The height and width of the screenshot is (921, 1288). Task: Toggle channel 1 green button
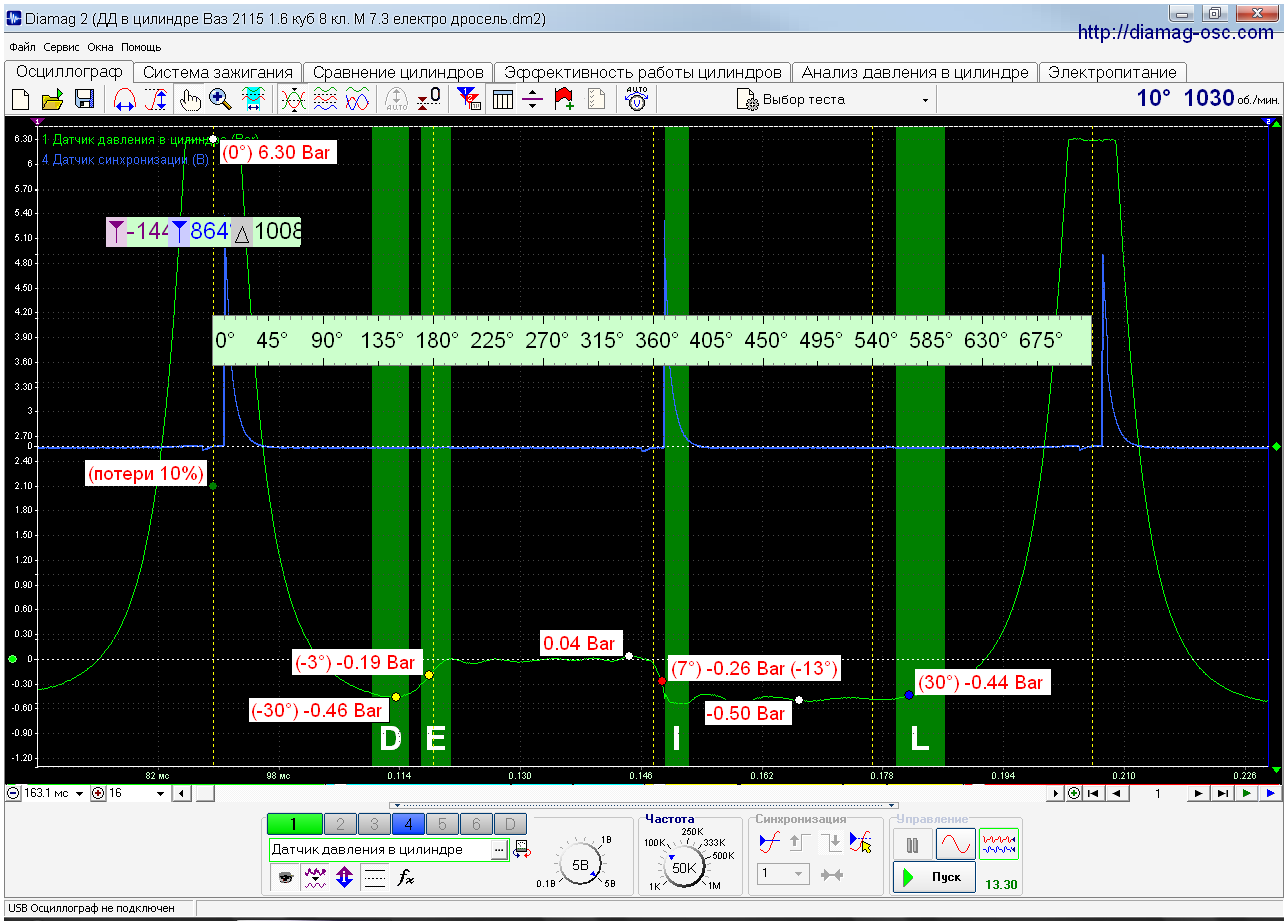tap(295, 824)
